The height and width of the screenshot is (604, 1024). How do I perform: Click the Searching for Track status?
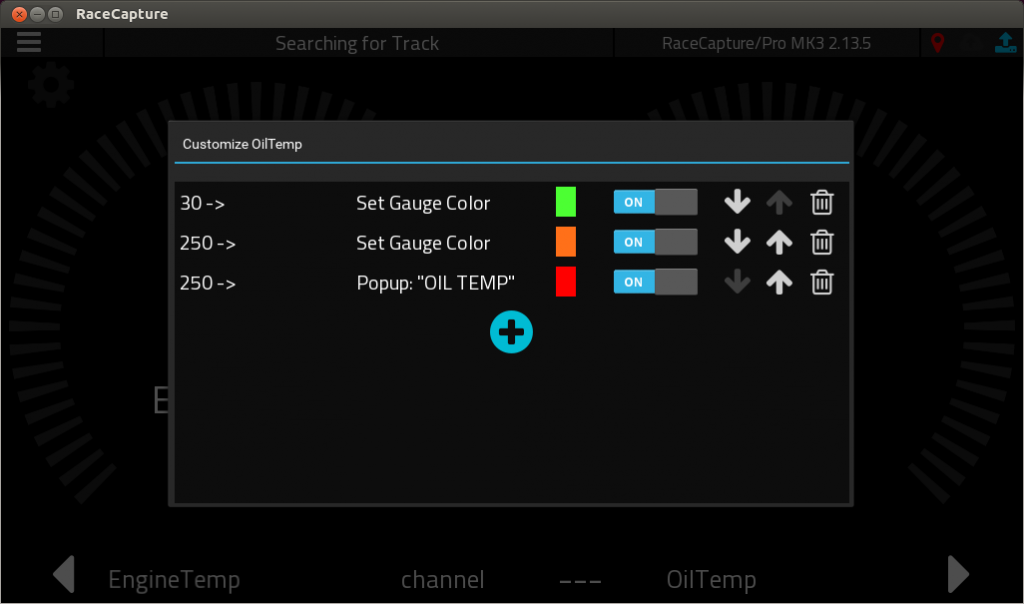[357, 43]
